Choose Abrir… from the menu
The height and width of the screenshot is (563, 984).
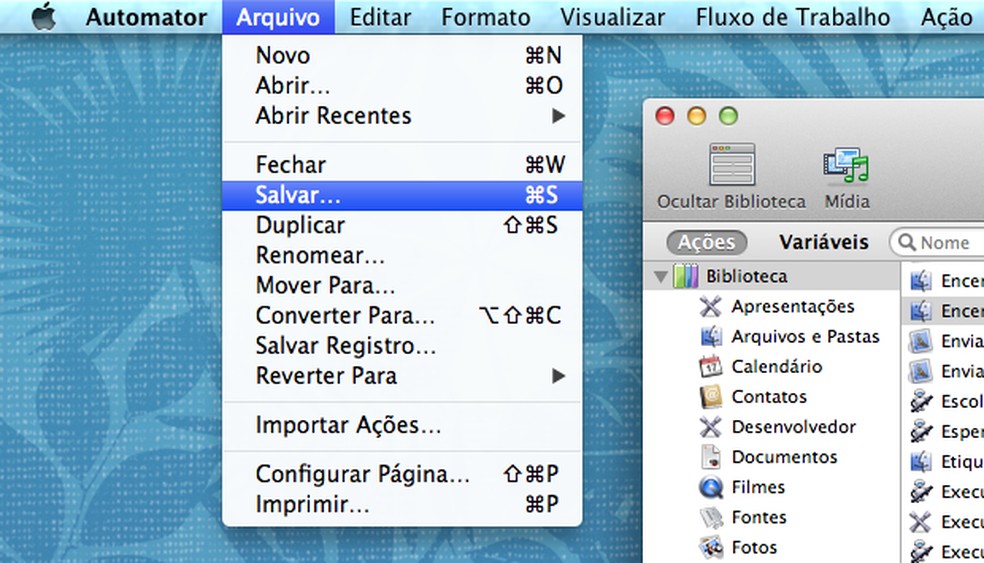(402, 85)
